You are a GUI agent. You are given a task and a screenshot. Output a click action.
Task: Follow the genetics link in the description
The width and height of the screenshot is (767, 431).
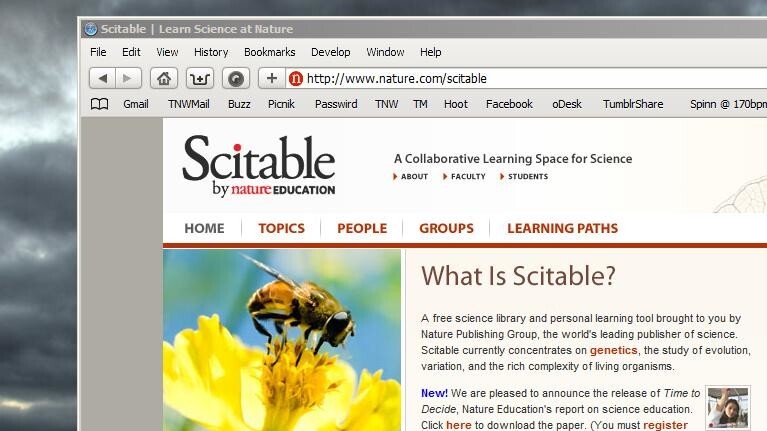613,350
